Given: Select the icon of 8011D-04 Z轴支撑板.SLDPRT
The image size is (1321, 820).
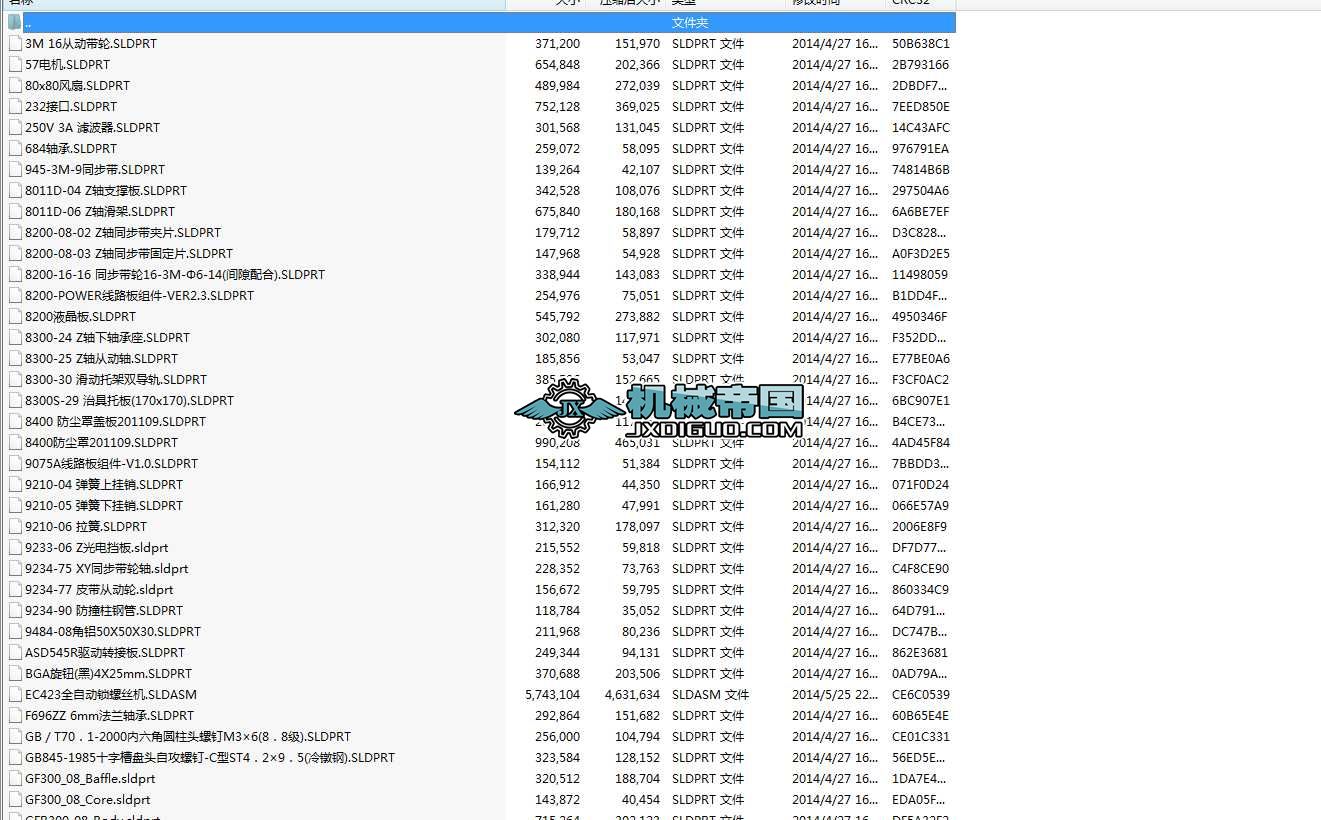Looking at the screenshot, I should 15,190.
